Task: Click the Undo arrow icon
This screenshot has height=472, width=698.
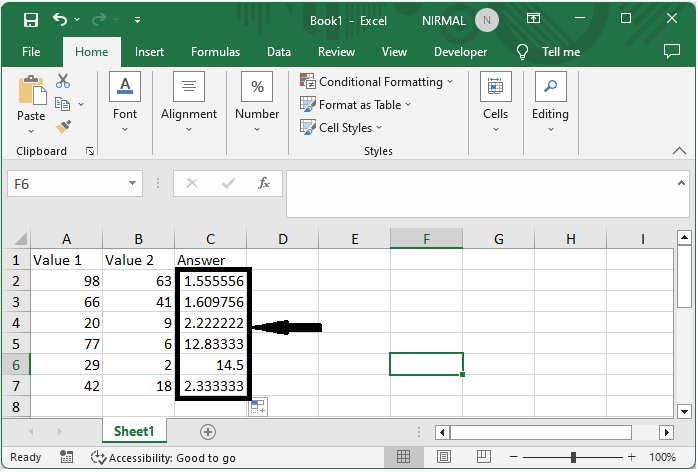Action: 61,20
